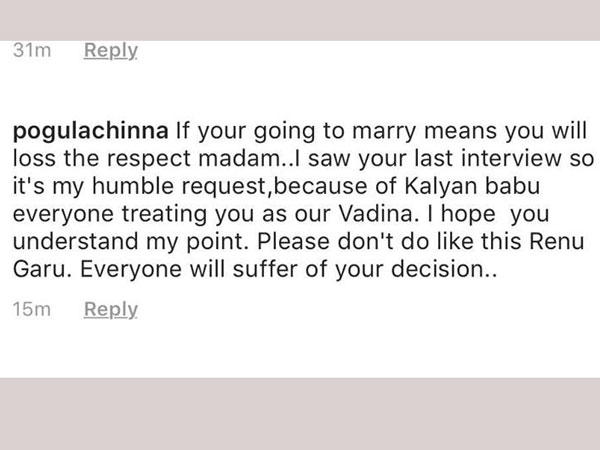Click the 31m comment timestamp
Image resolution: width=600 pixels, height=450 pixels.
click(x=32, y=50)
